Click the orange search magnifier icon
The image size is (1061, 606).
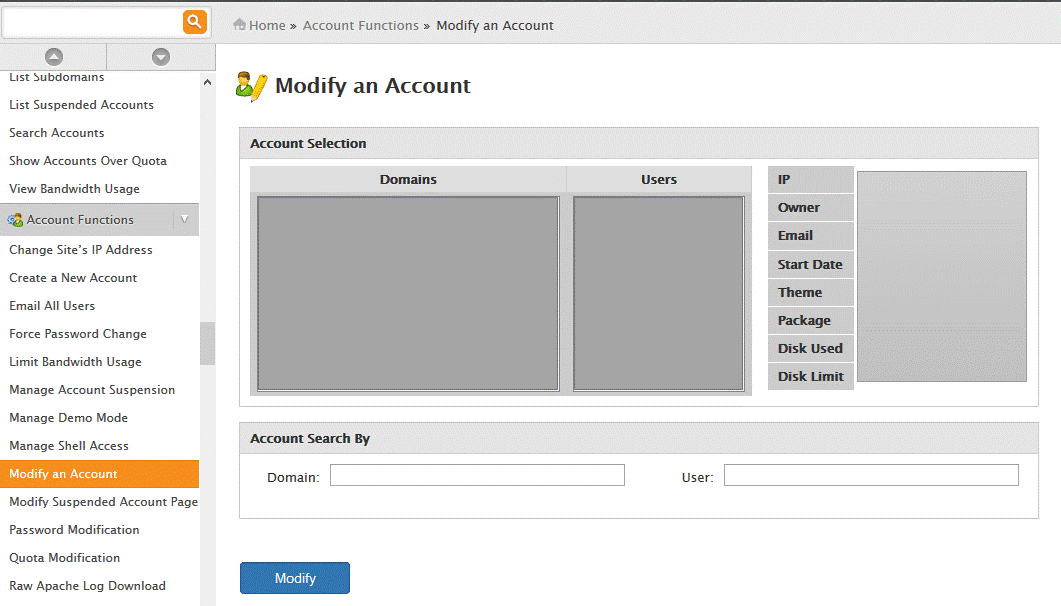195,21
